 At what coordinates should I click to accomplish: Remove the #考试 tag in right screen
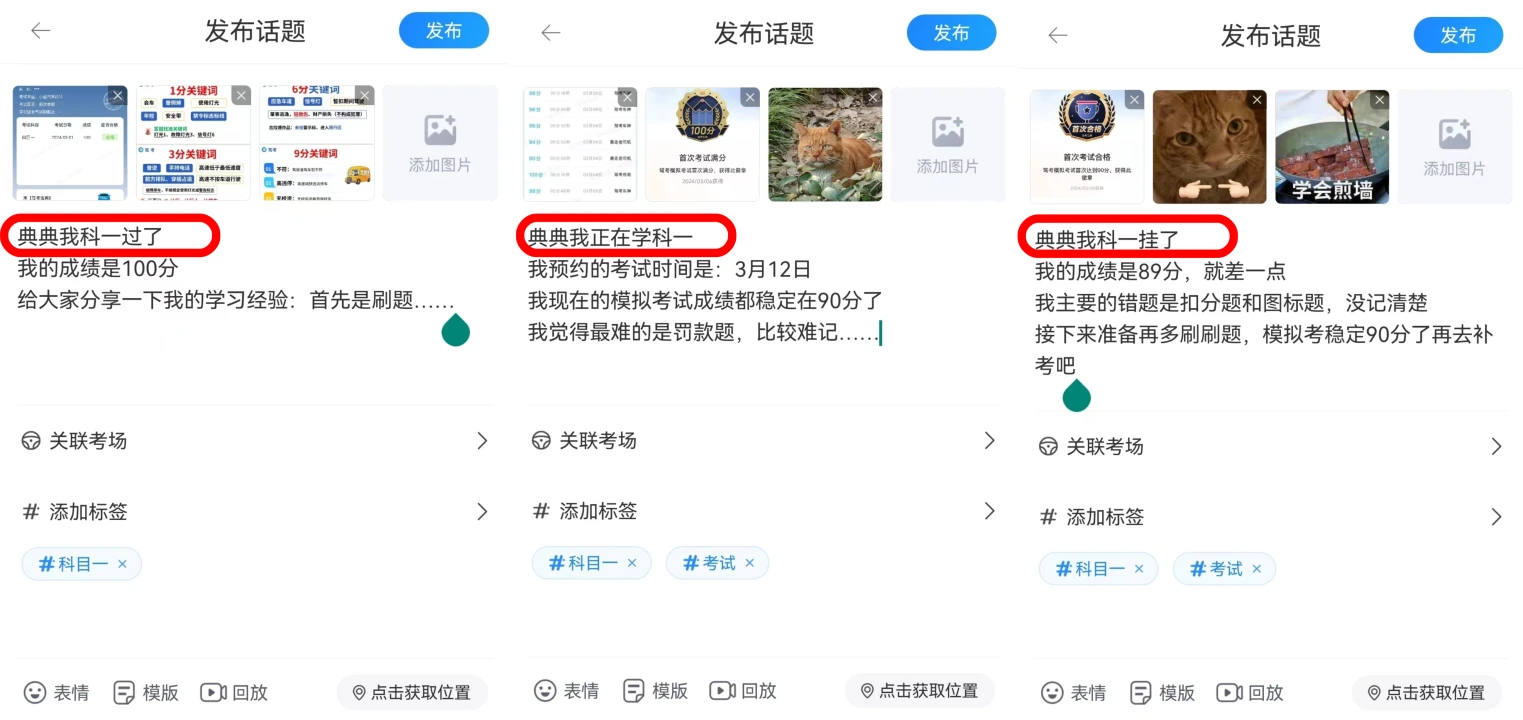(1256, 569)
